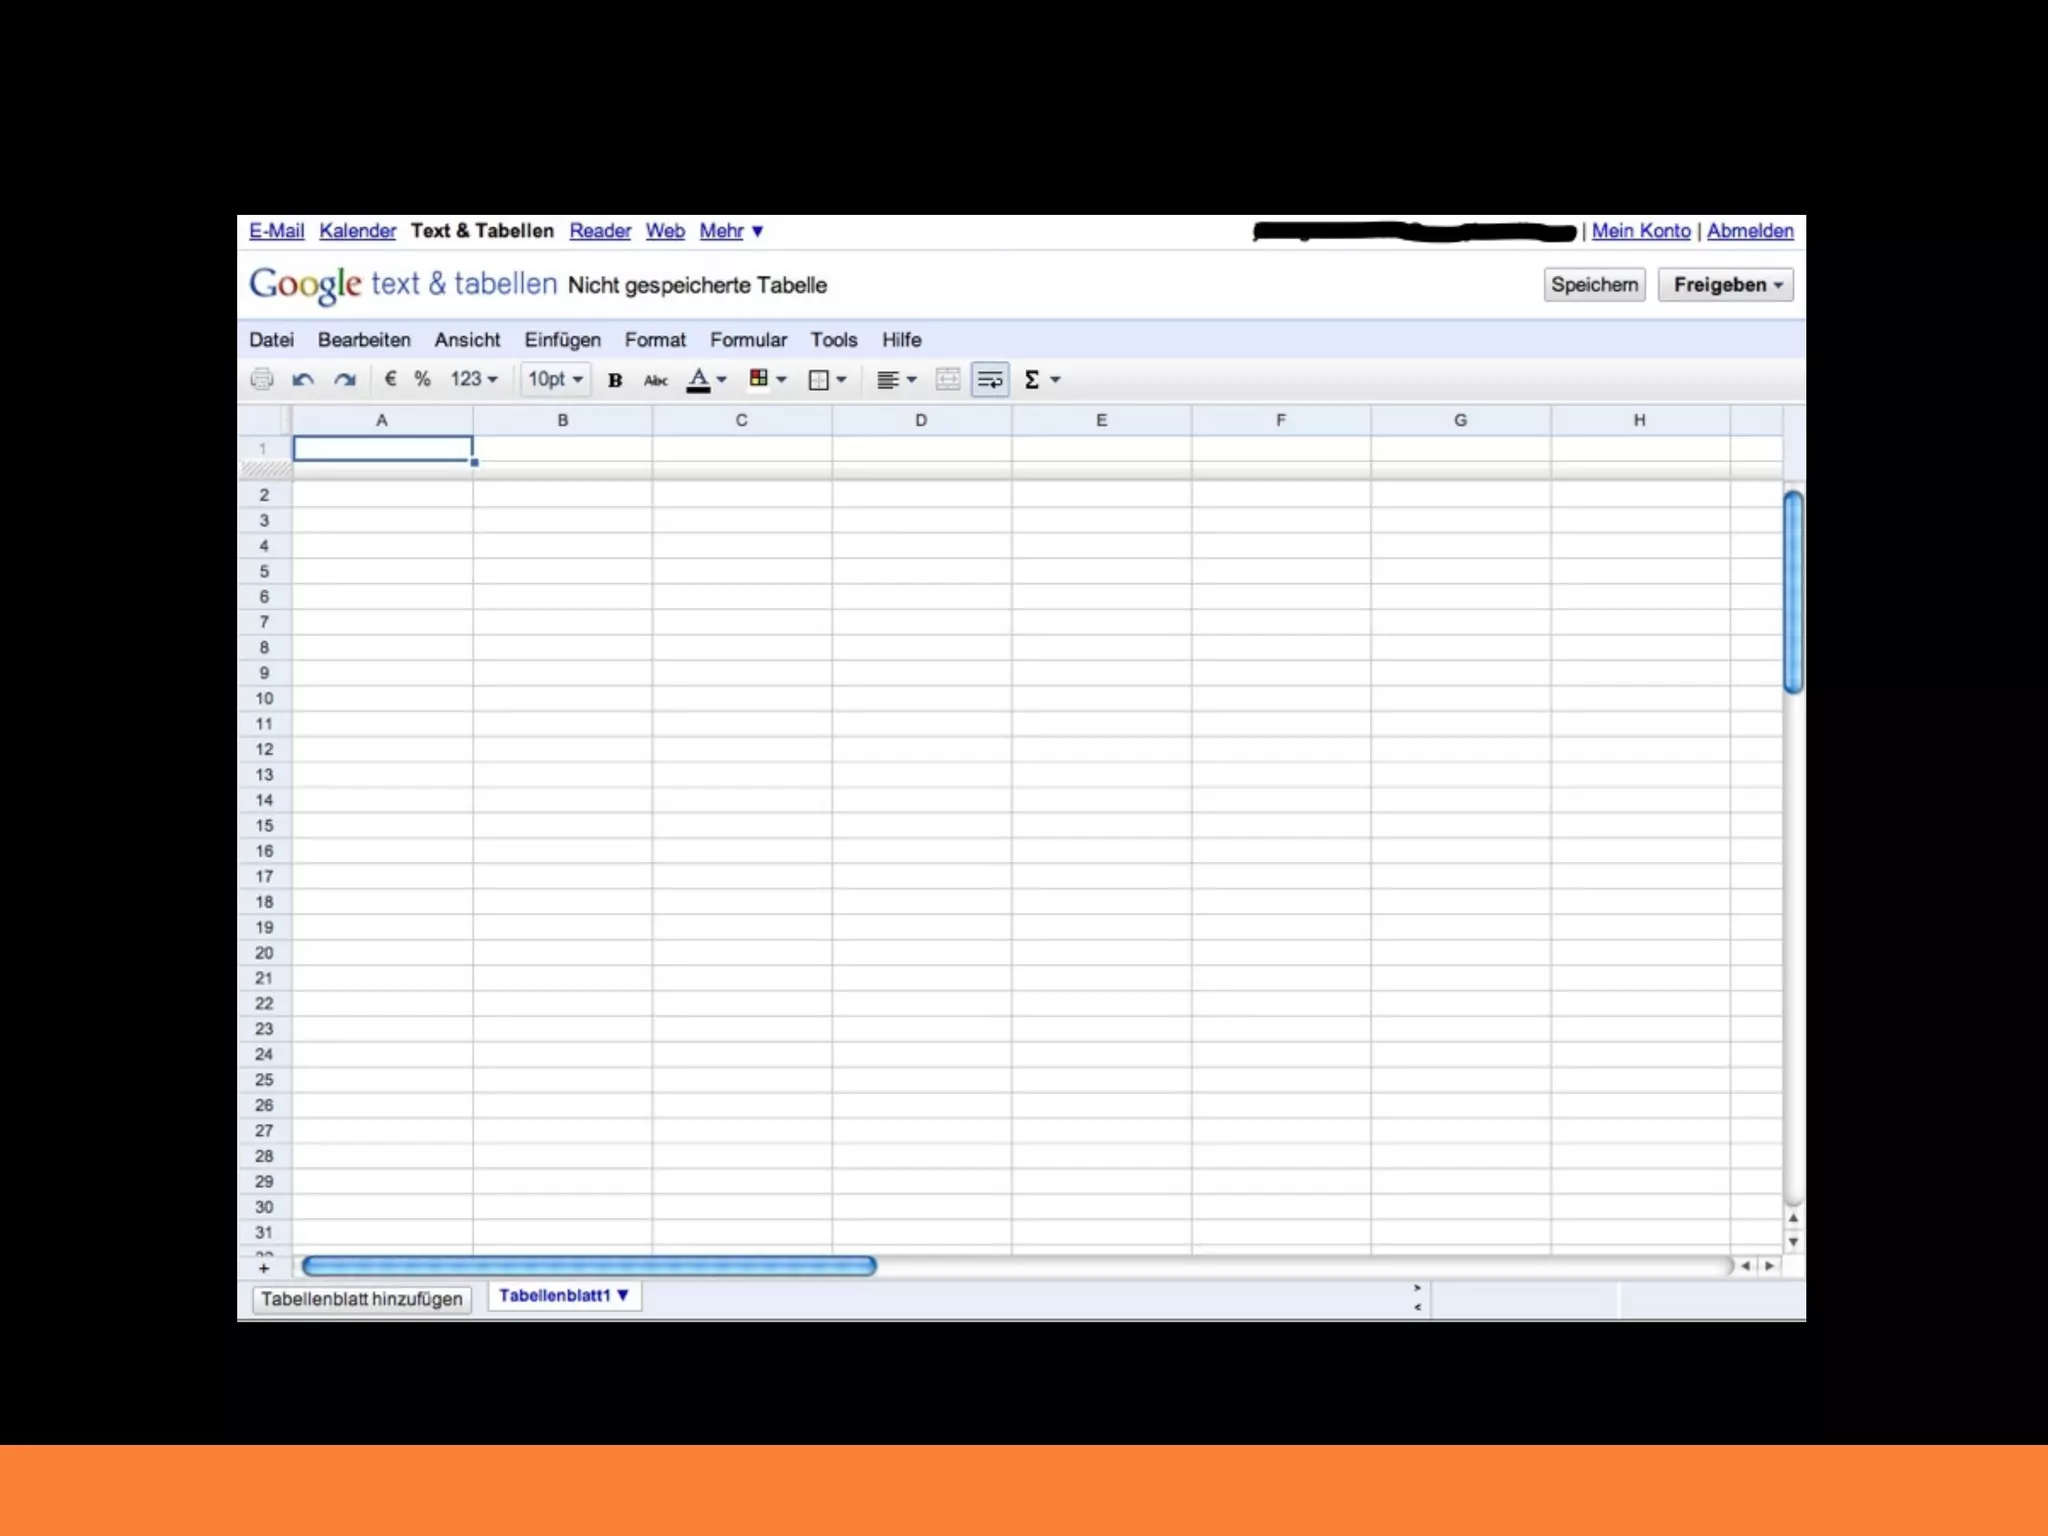Click the horizontal scrollbar thumb
This screenshot has height=1536, width=2048.
(589, 1266)
